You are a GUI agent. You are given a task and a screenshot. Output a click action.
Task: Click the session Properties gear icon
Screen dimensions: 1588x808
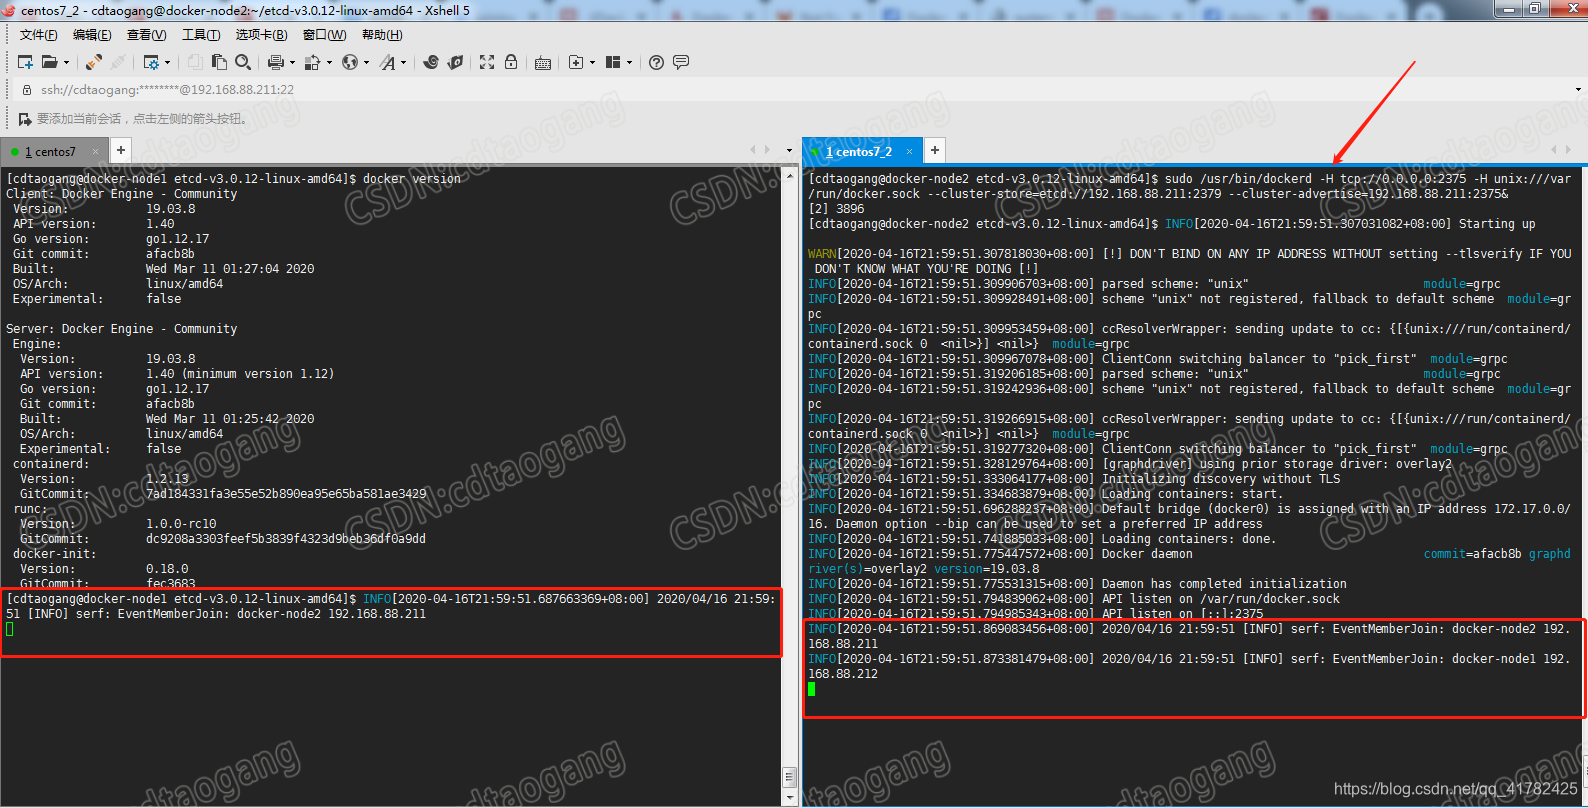pyautogui.click(x=151, y=62)
